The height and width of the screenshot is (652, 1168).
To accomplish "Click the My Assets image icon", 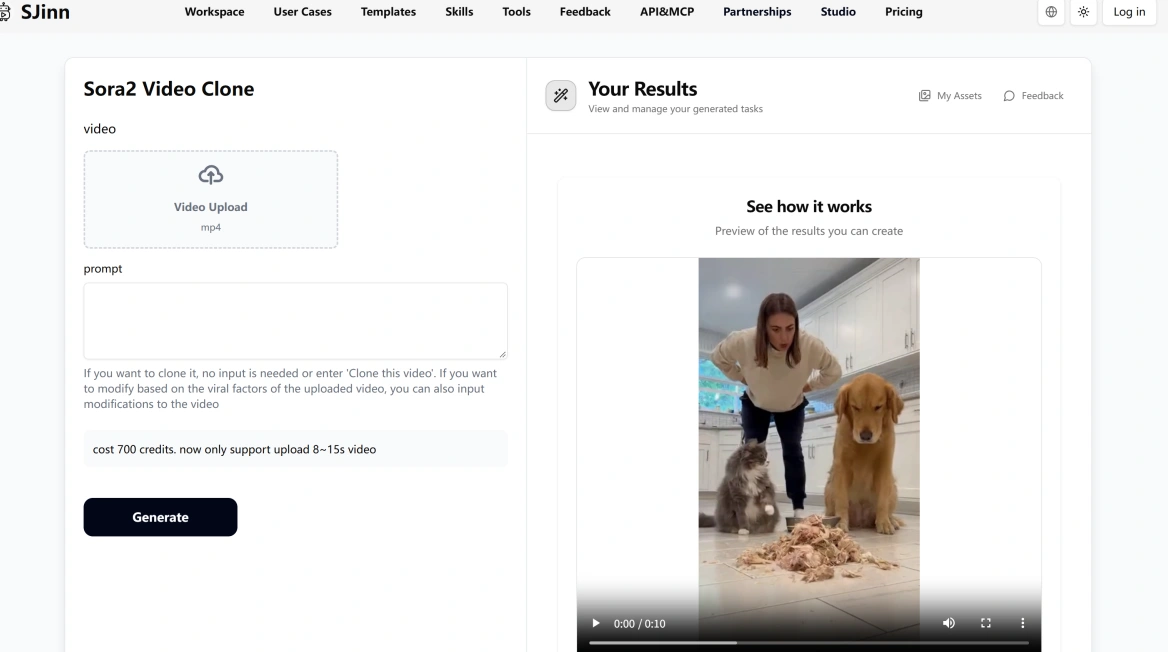I will point(924,95).
